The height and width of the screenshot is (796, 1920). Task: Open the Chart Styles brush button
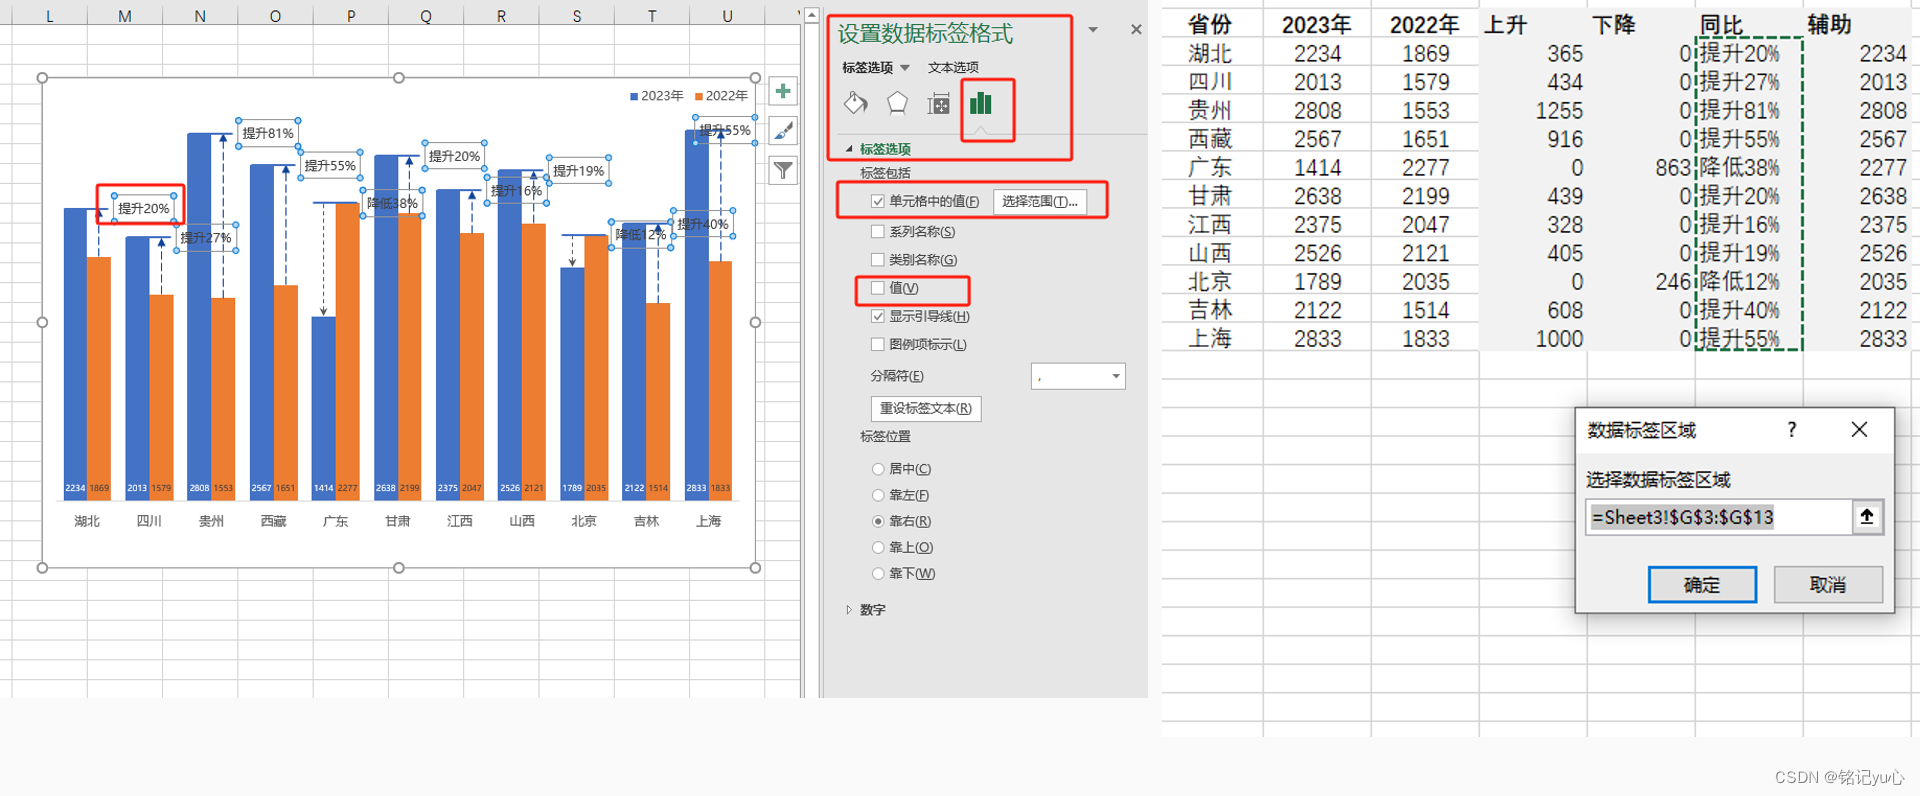tap(783, 131)
